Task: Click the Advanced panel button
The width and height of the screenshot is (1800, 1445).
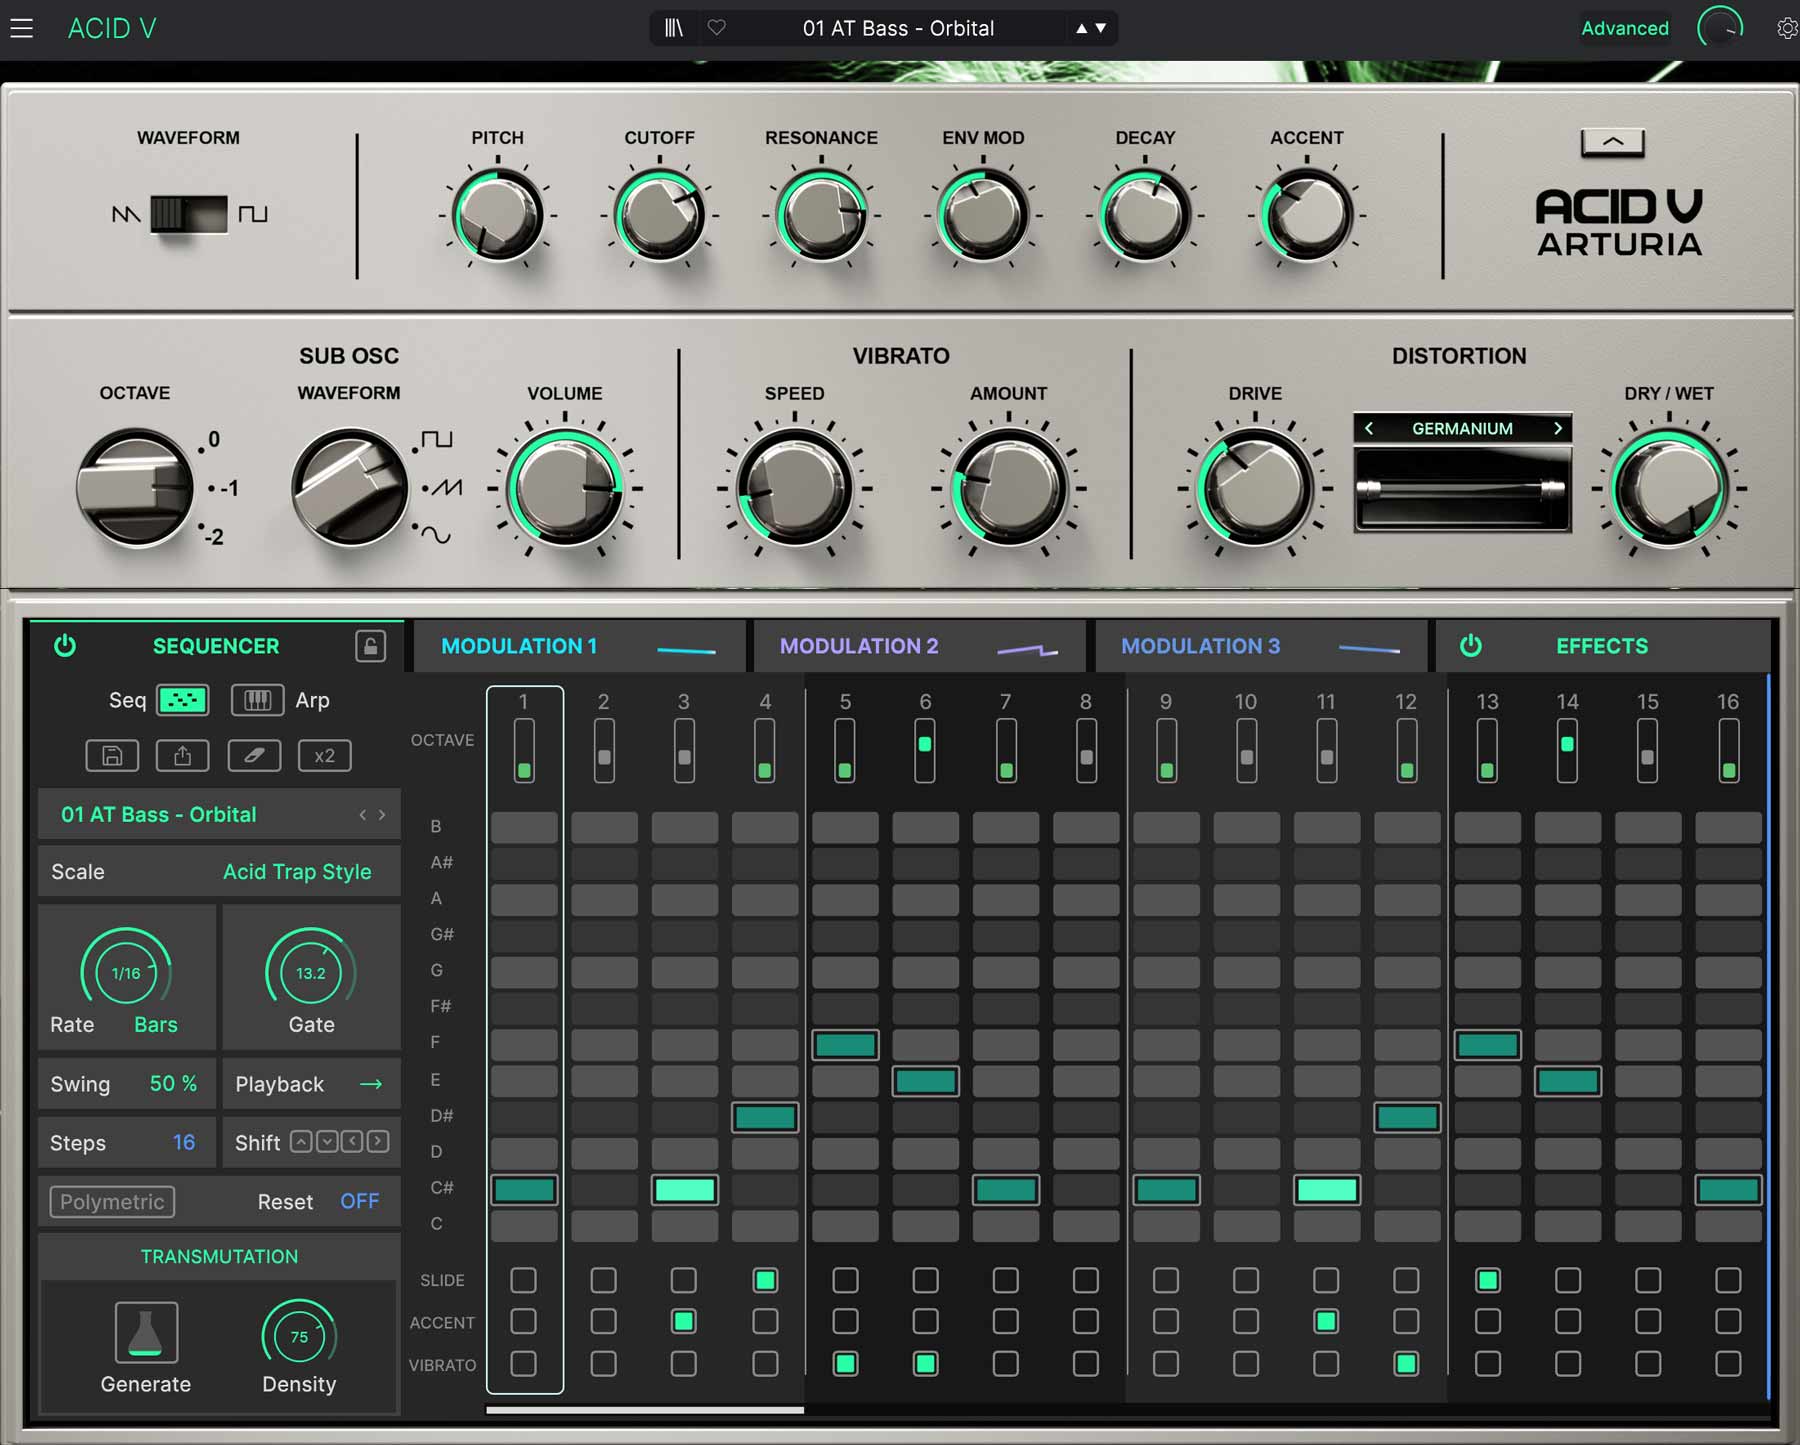Action: pos(1625,28)
